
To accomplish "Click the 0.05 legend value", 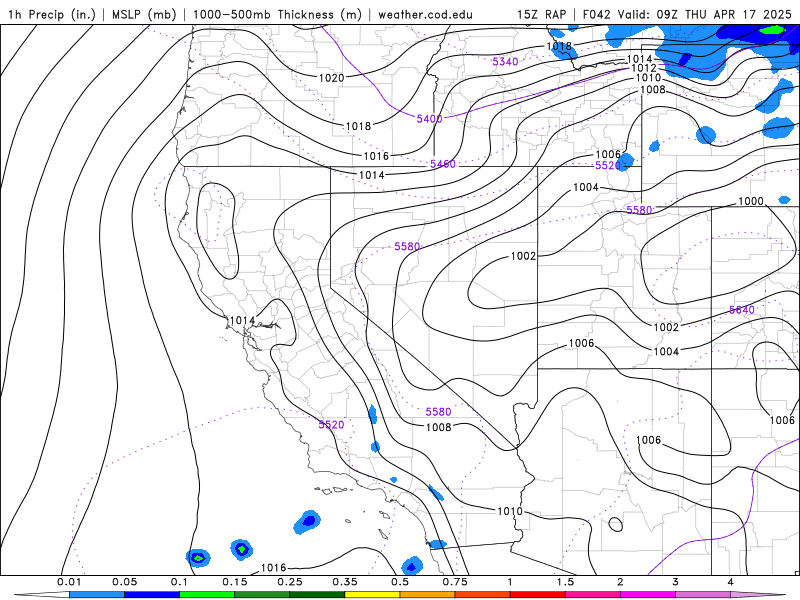I will [124, 582].
